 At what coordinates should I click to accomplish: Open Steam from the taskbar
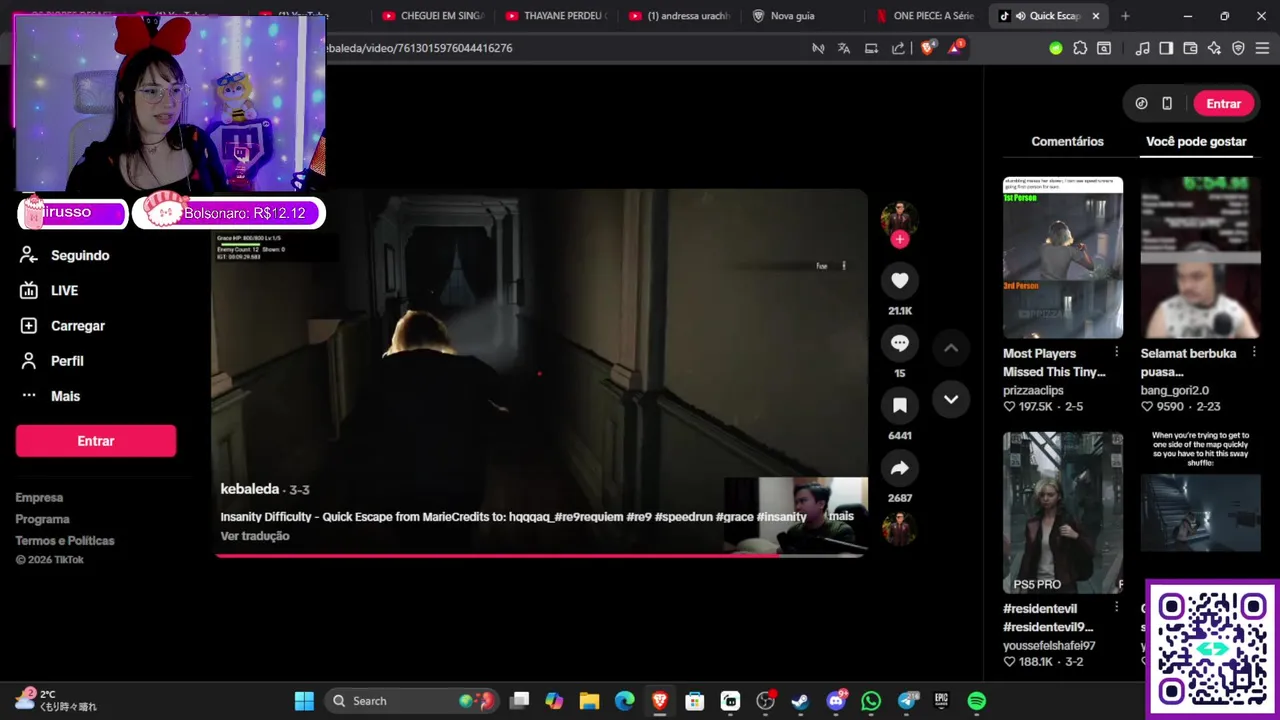[x=800, y=701]
